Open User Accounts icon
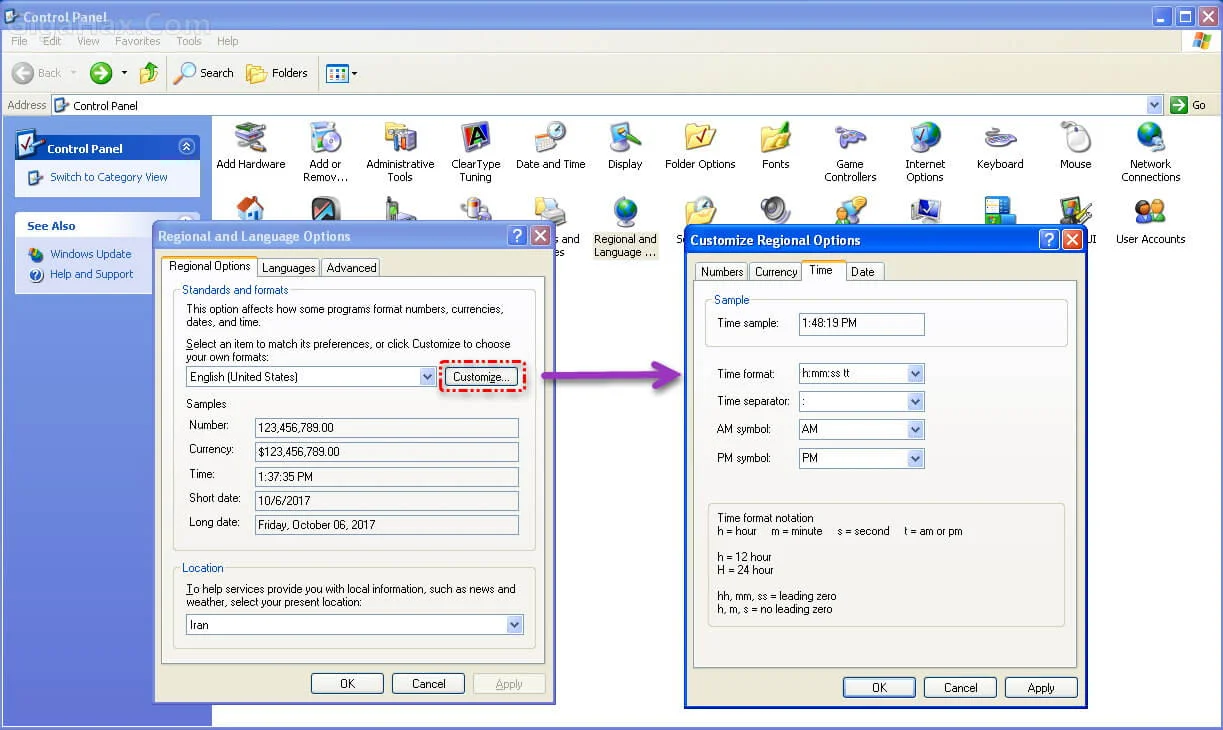This screenshot has height=730, width=1223. (x=1150, y=214)
